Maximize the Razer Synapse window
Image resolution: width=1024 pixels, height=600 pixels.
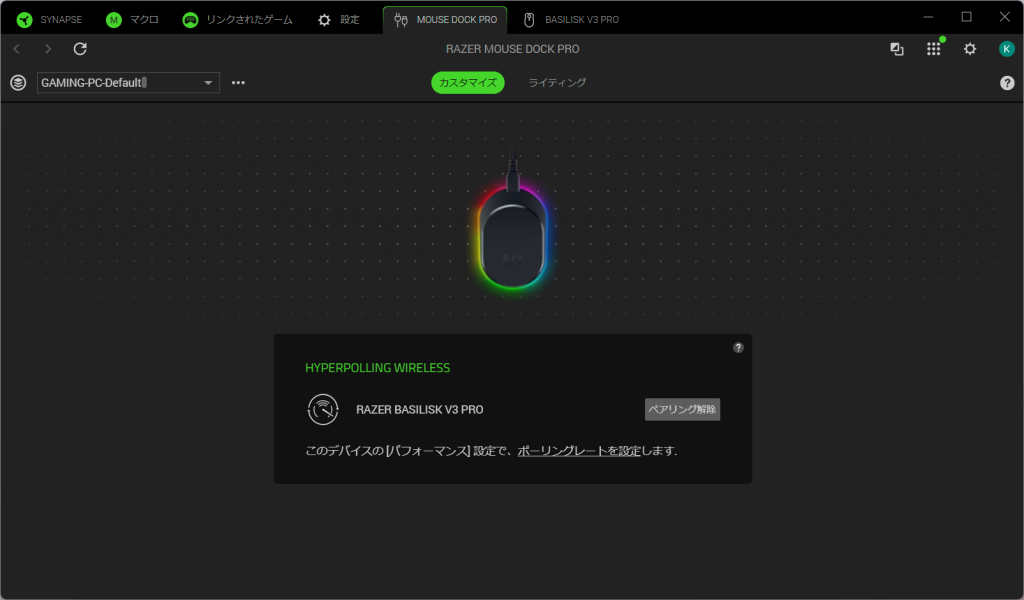[967, 17]
